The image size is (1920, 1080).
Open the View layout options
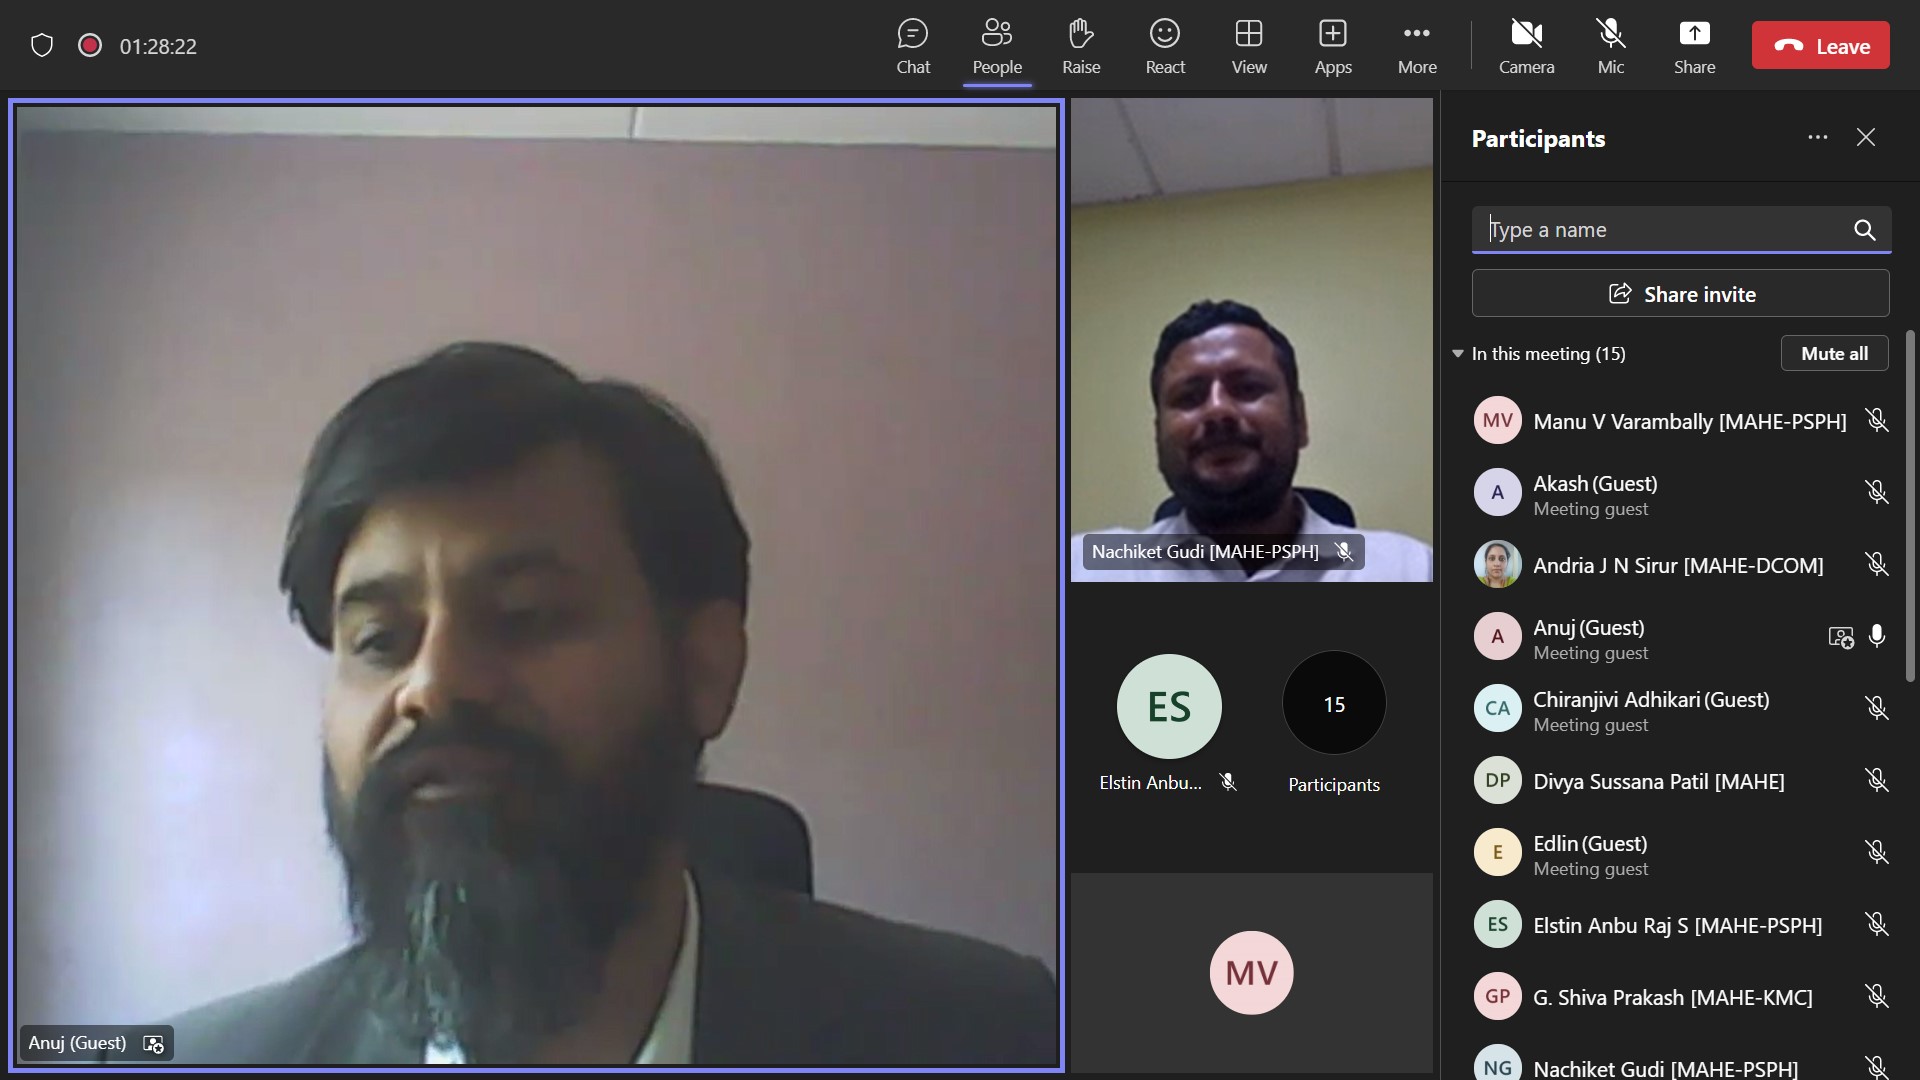(x=1248, y=46)
